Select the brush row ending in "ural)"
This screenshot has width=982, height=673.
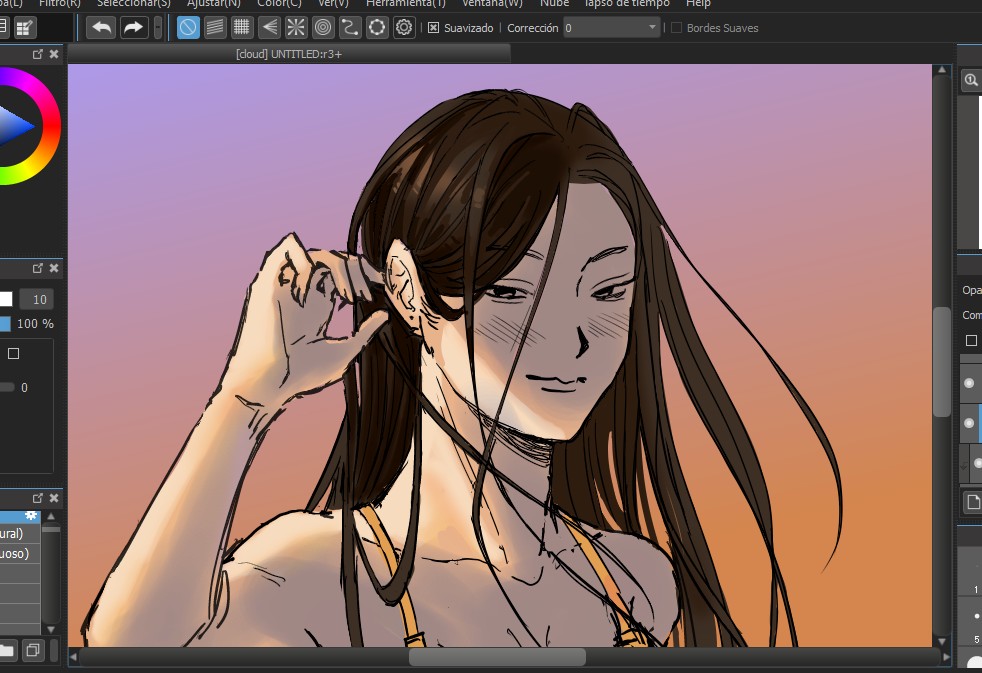point(20,533)
